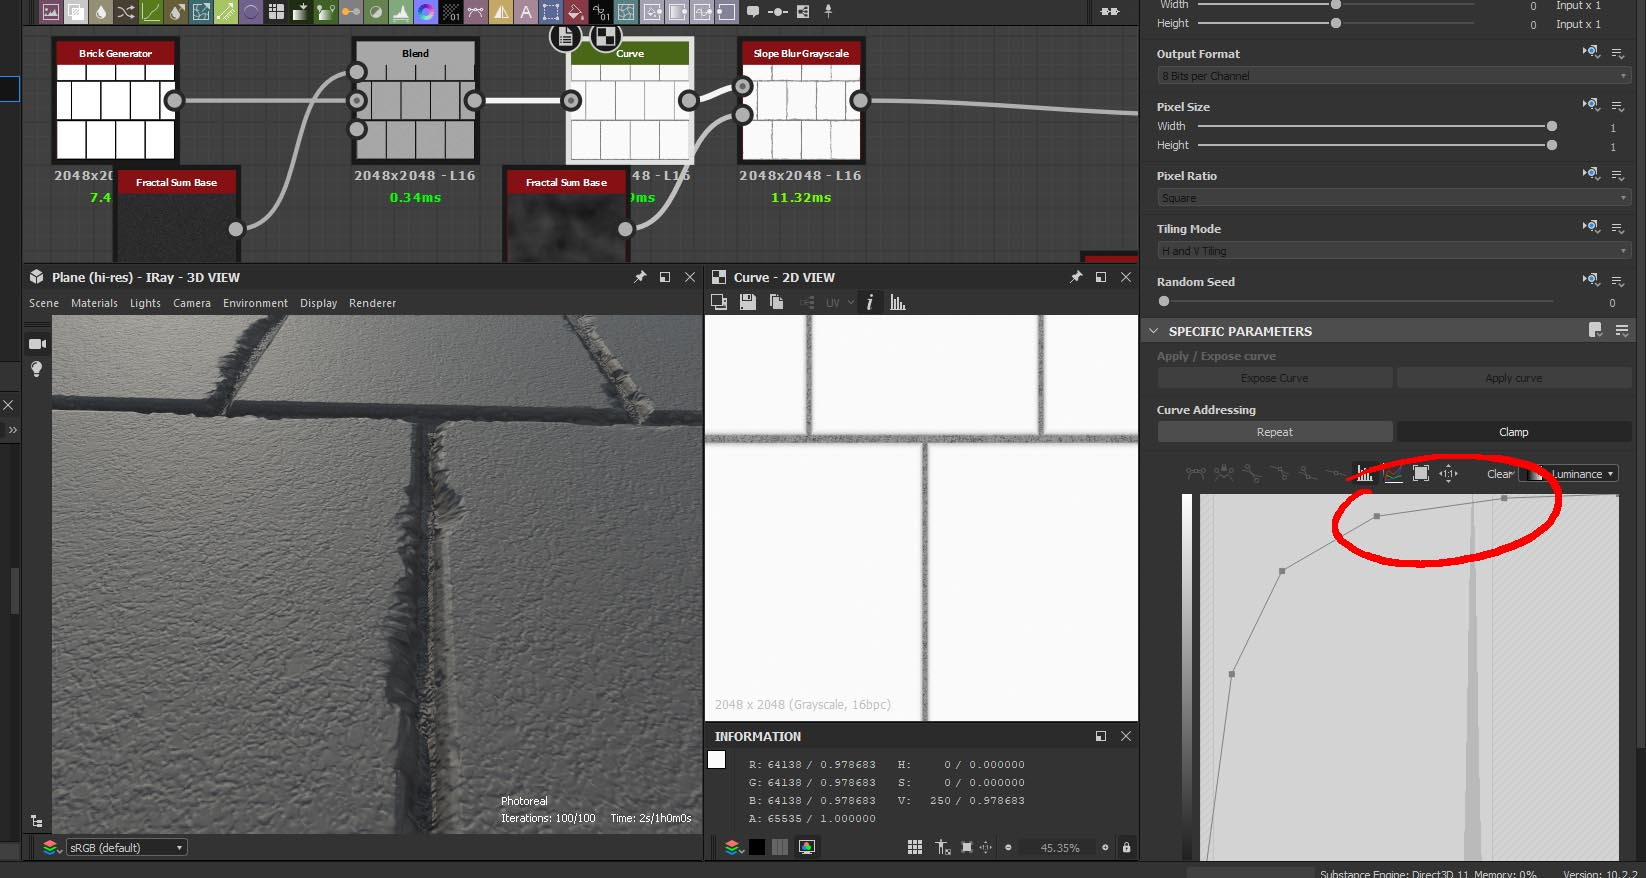Image resolution: width=1646 pixels, height=878 pixels.
Task: Open the Scene menu in 3D view
Action: (44, 303)
